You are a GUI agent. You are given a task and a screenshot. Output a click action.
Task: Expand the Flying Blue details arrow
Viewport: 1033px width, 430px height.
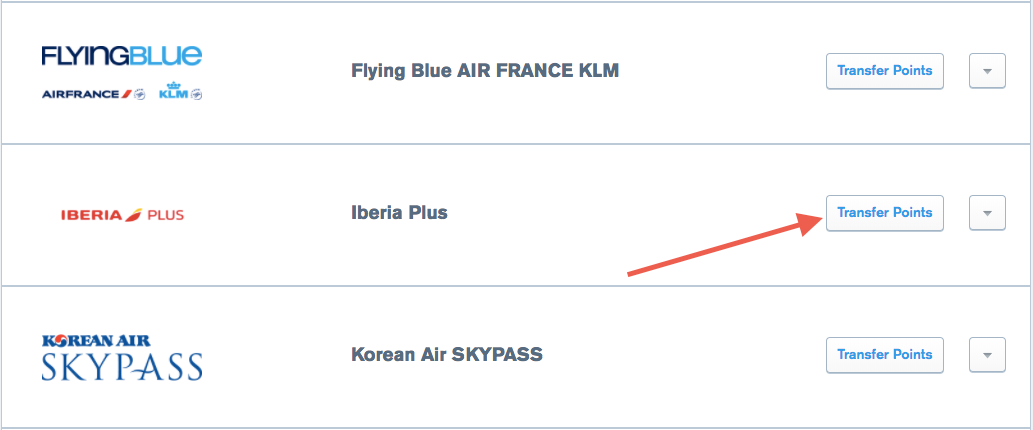[x=987, y=71]
